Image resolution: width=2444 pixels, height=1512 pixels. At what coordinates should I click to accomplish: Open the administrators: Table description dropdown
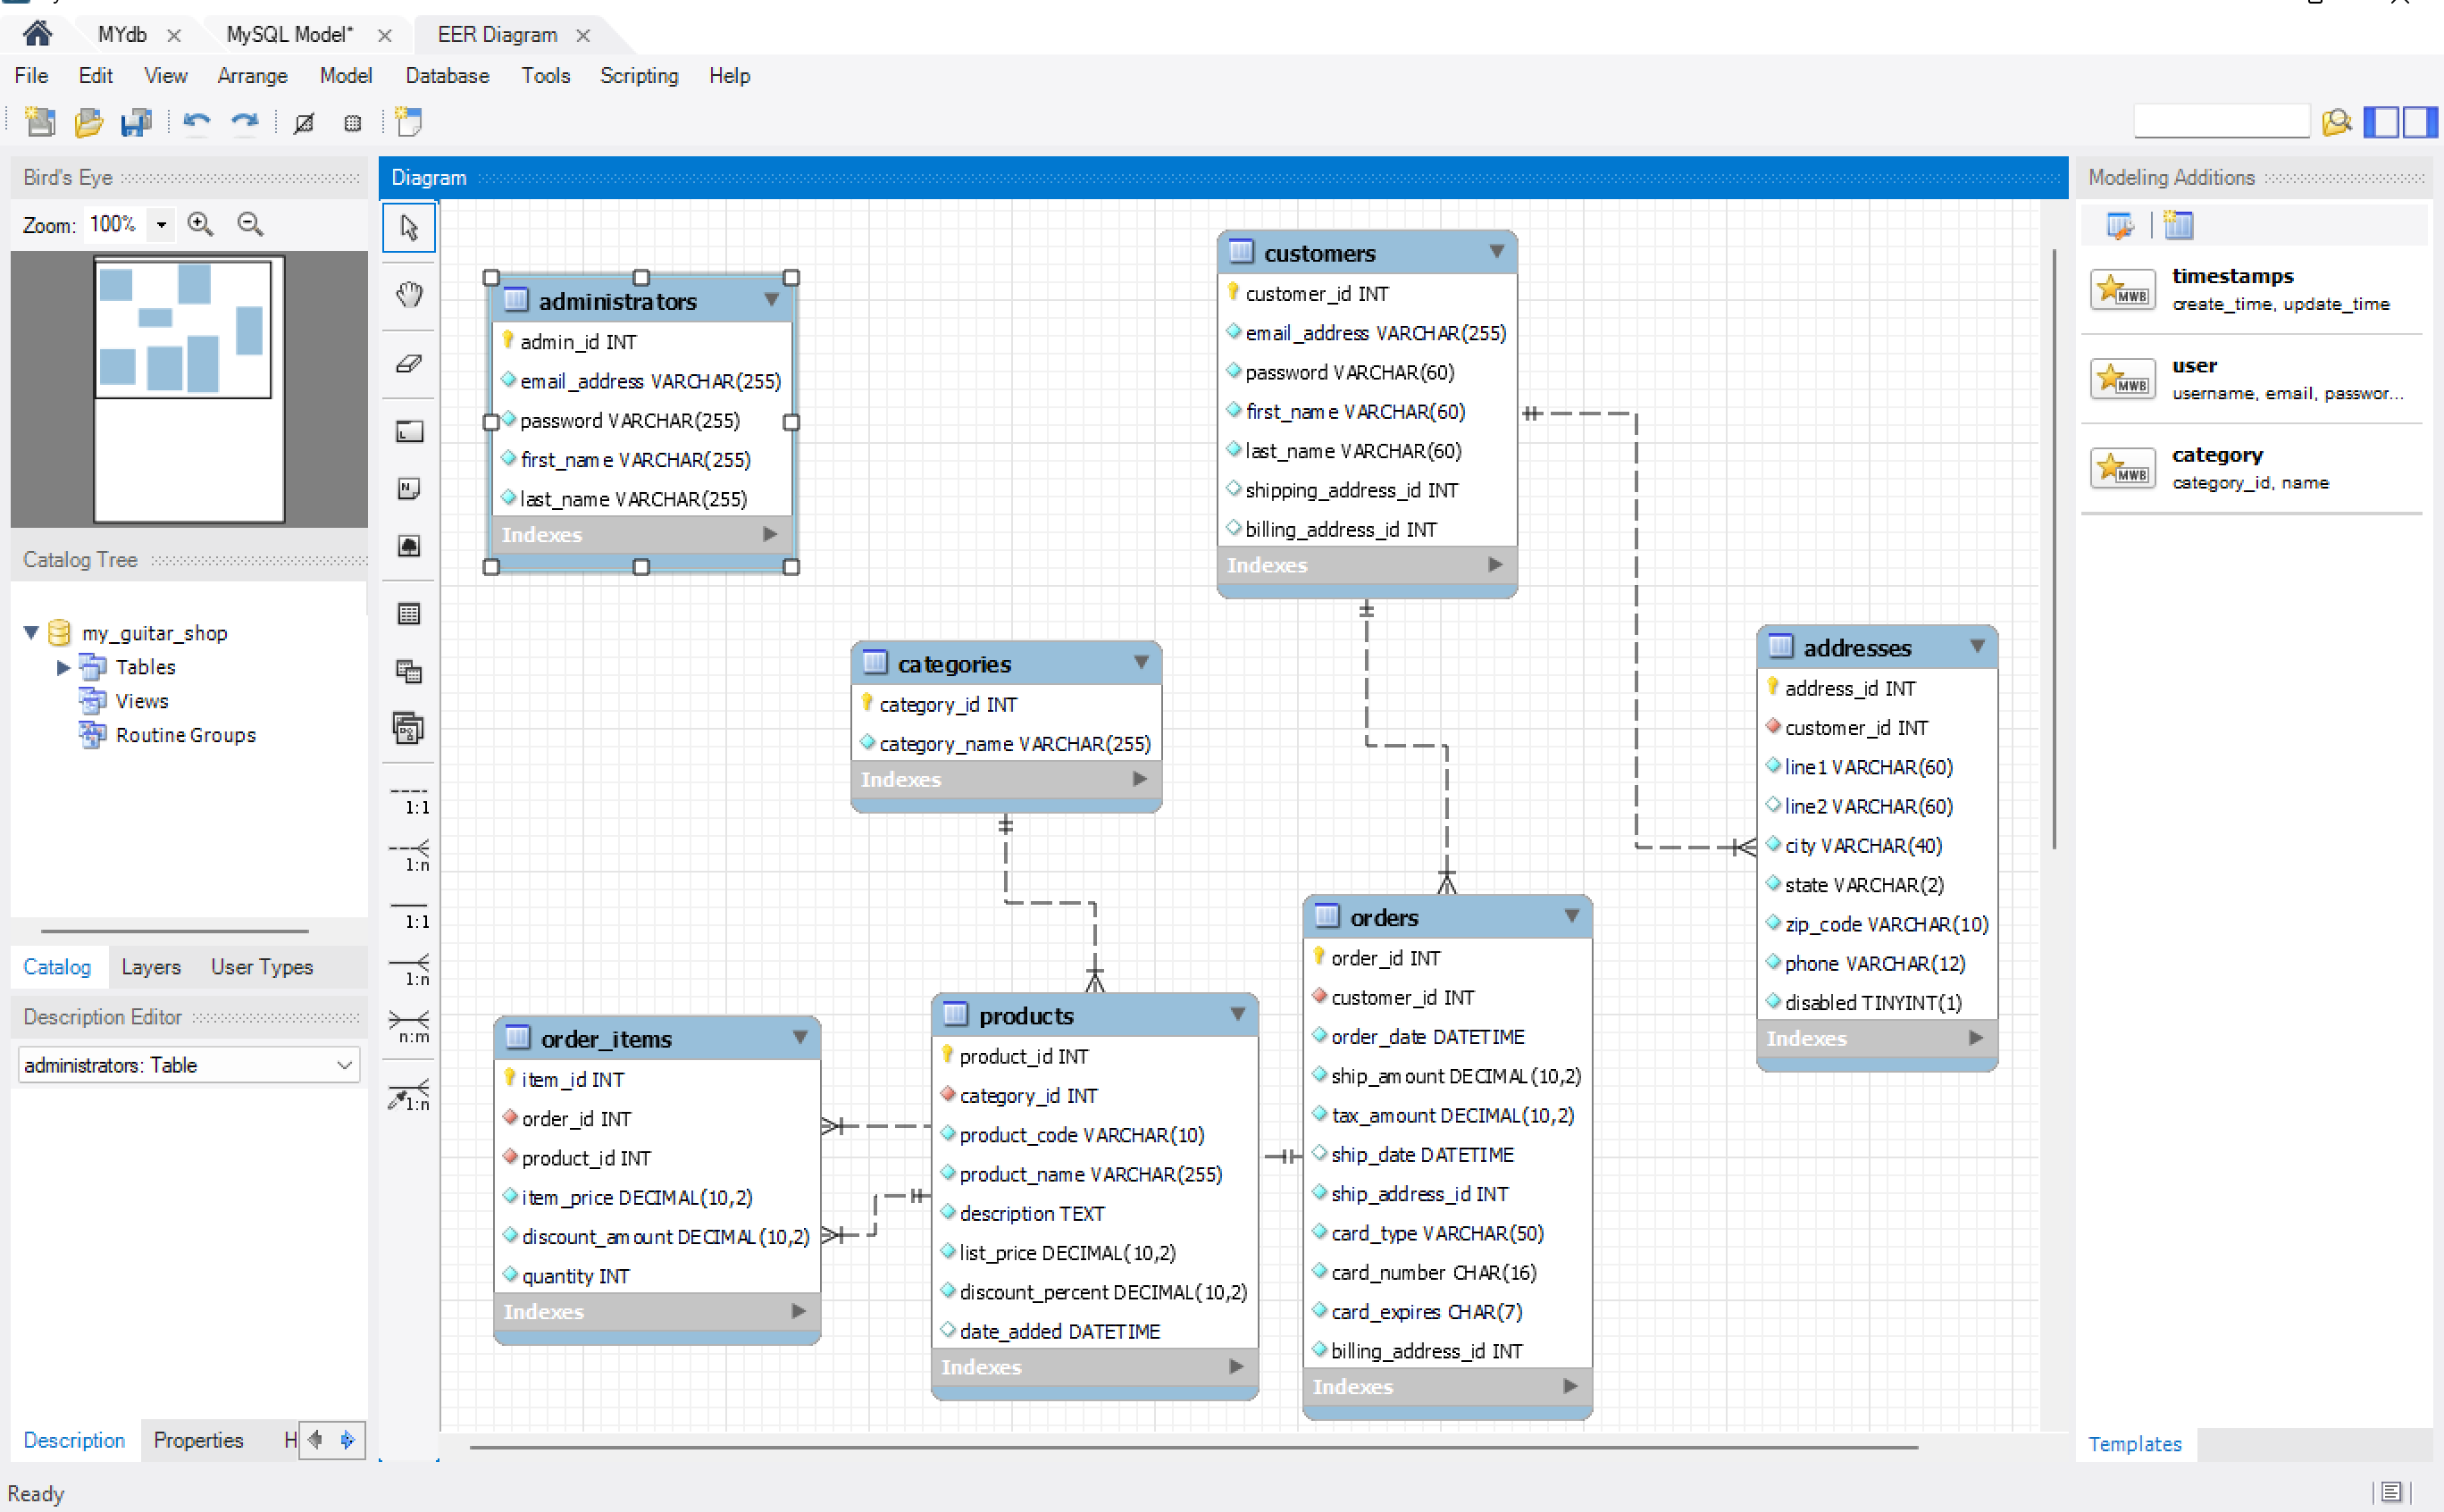tap(189, 1065)
